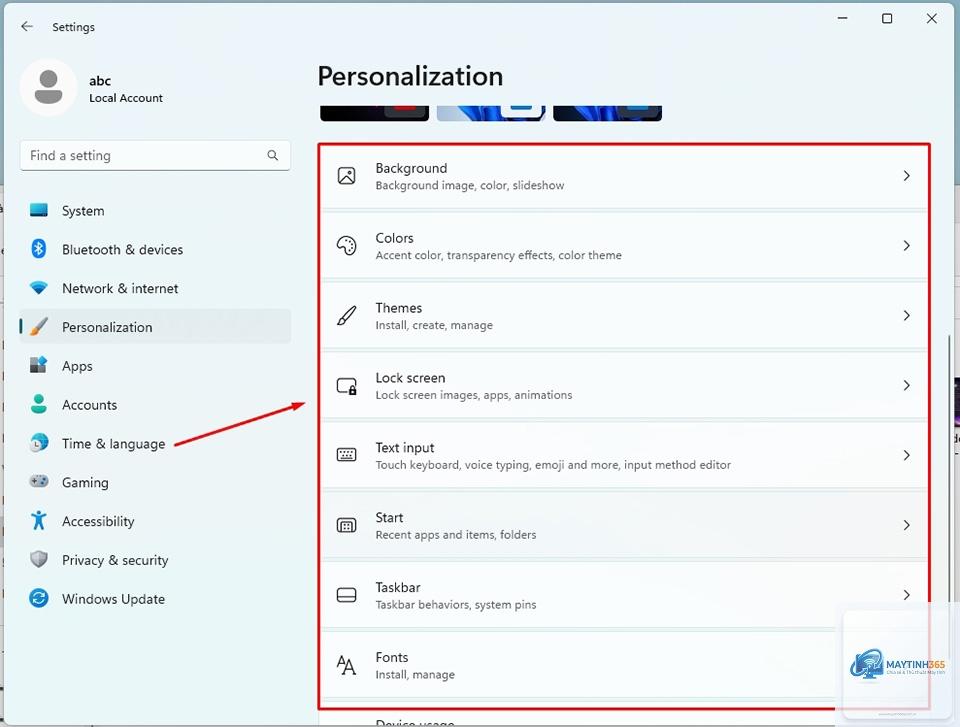Expand Start settings chevron
This screenshot has width=960, height=727.
907,525
